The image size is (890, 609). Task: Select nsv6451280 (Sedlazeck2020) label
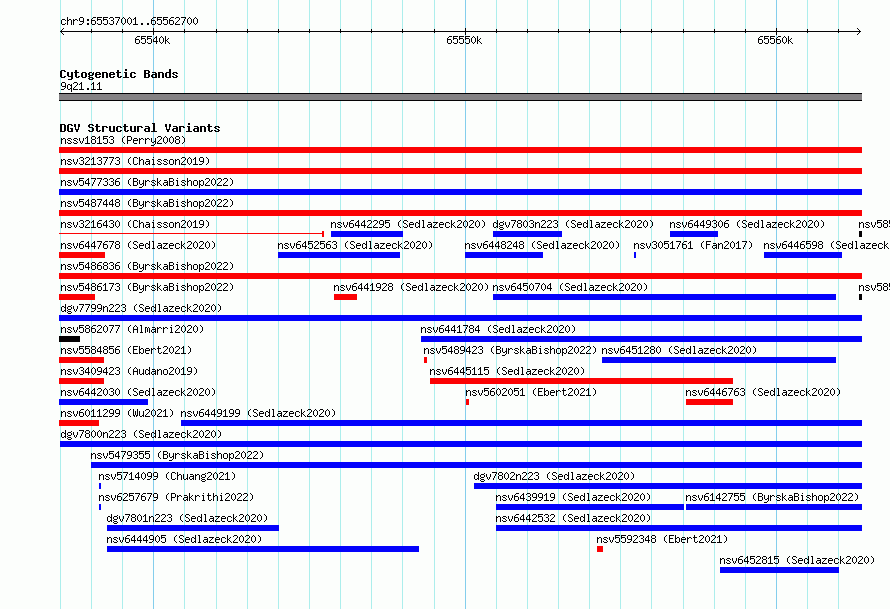click(x=679, y=350)
